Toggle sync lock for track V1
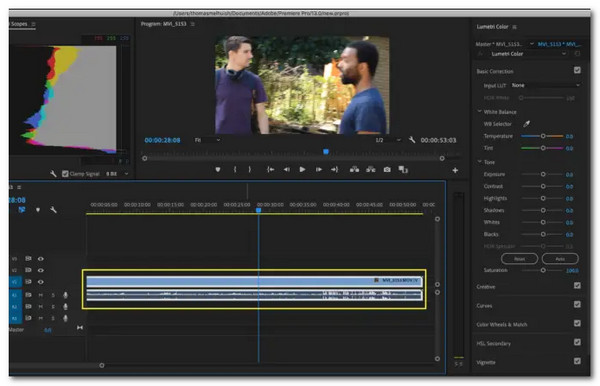 pyautogui.click(x=28, y=282)
